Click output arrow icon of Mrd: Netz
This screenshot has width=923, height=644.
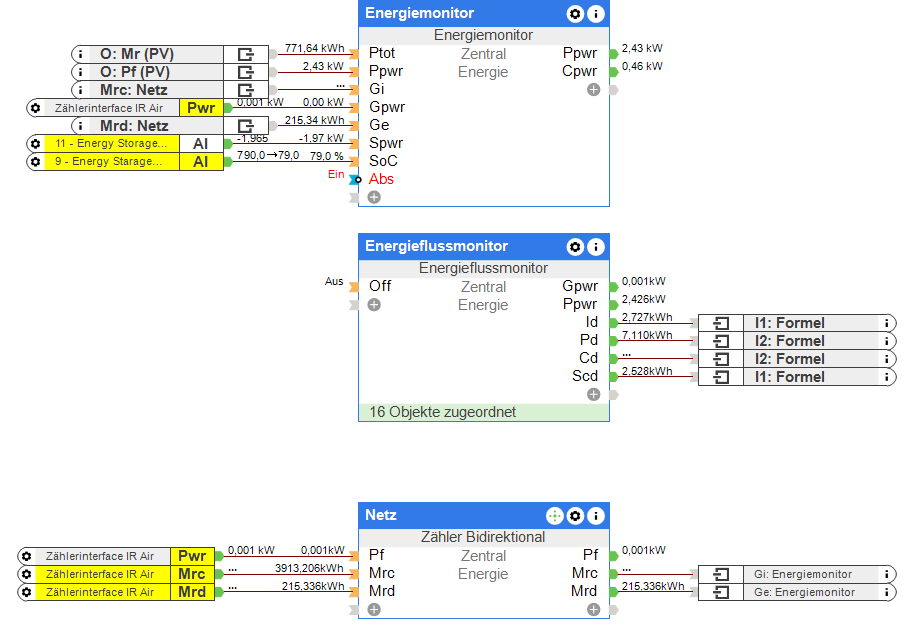coord(245,126)
